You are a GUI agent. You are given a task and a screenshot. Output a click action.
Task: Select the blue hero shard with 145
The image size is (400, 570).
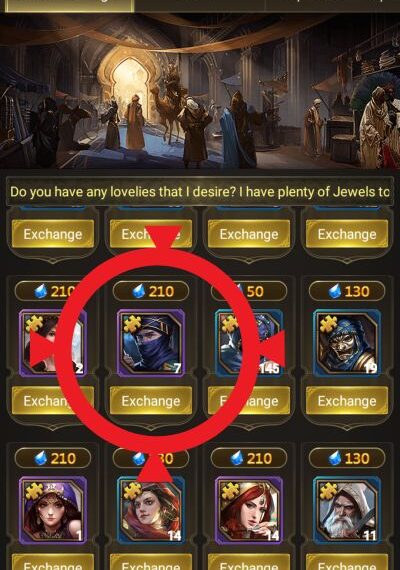coord(249,343)
